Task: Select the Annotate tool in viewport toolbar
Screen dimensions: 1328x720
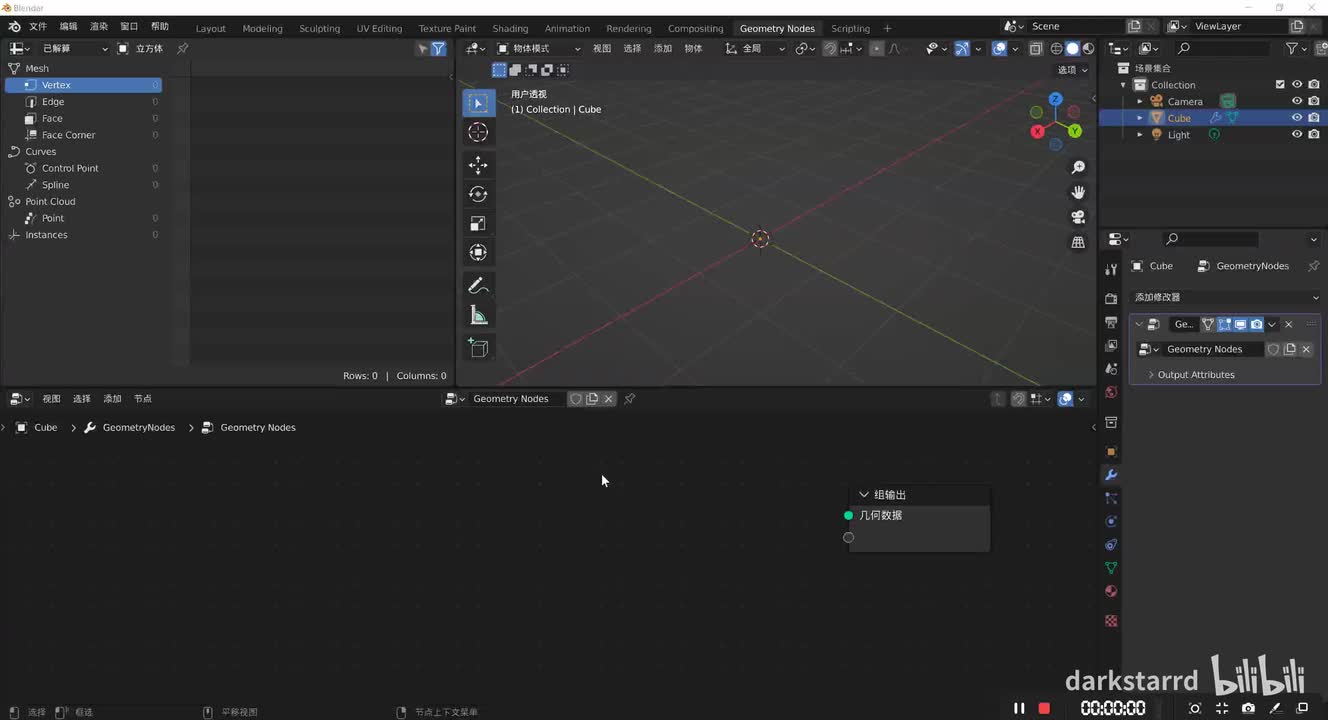Action: coord(478,286)
